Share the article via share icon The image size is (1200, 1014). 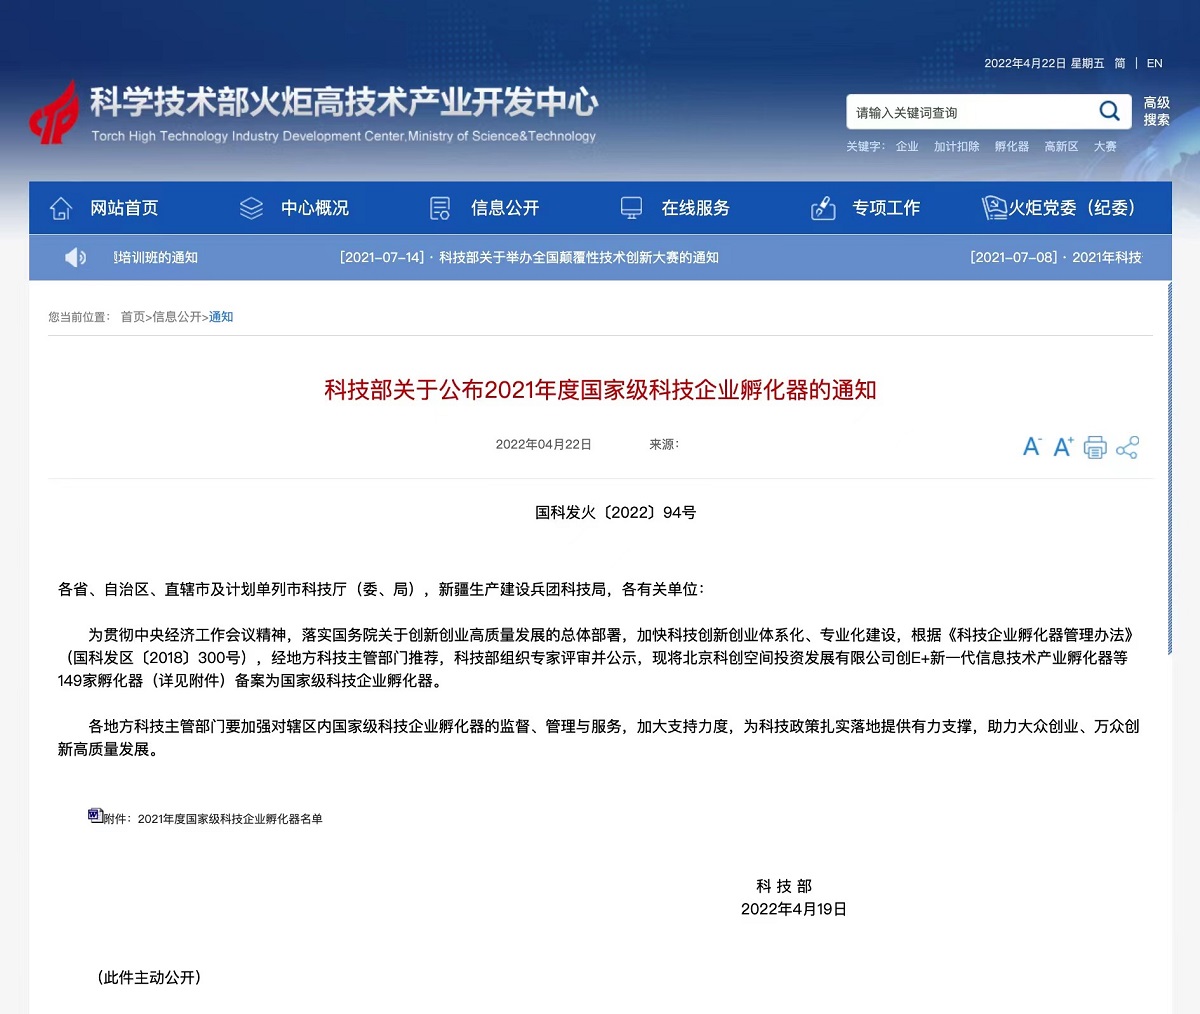tap(1127, 447)
